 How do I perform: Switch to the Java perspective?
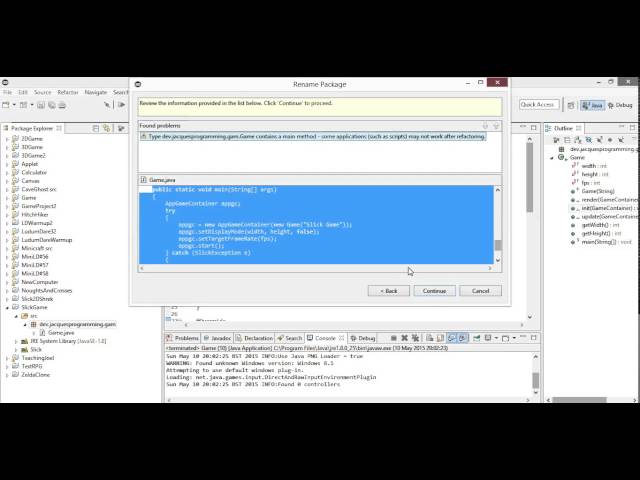click(593, 105)
